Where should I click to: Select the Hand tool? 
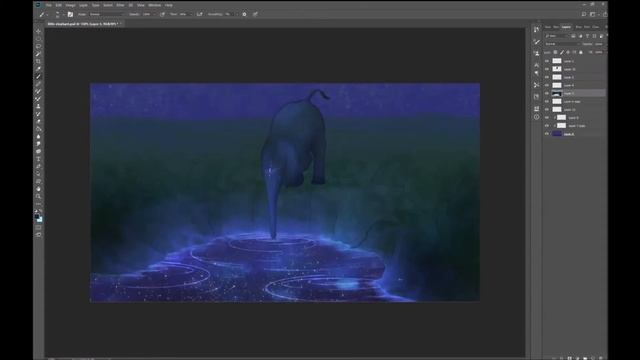click(39, 189)
